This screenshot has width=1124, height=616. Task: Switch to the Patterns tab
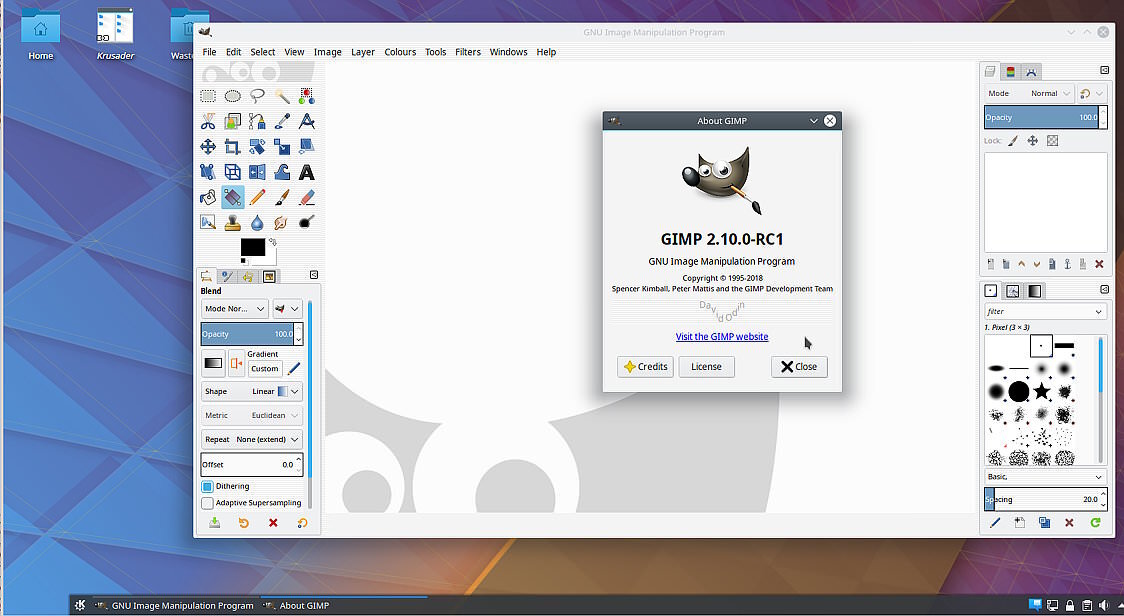click(x=1013, y=290)
